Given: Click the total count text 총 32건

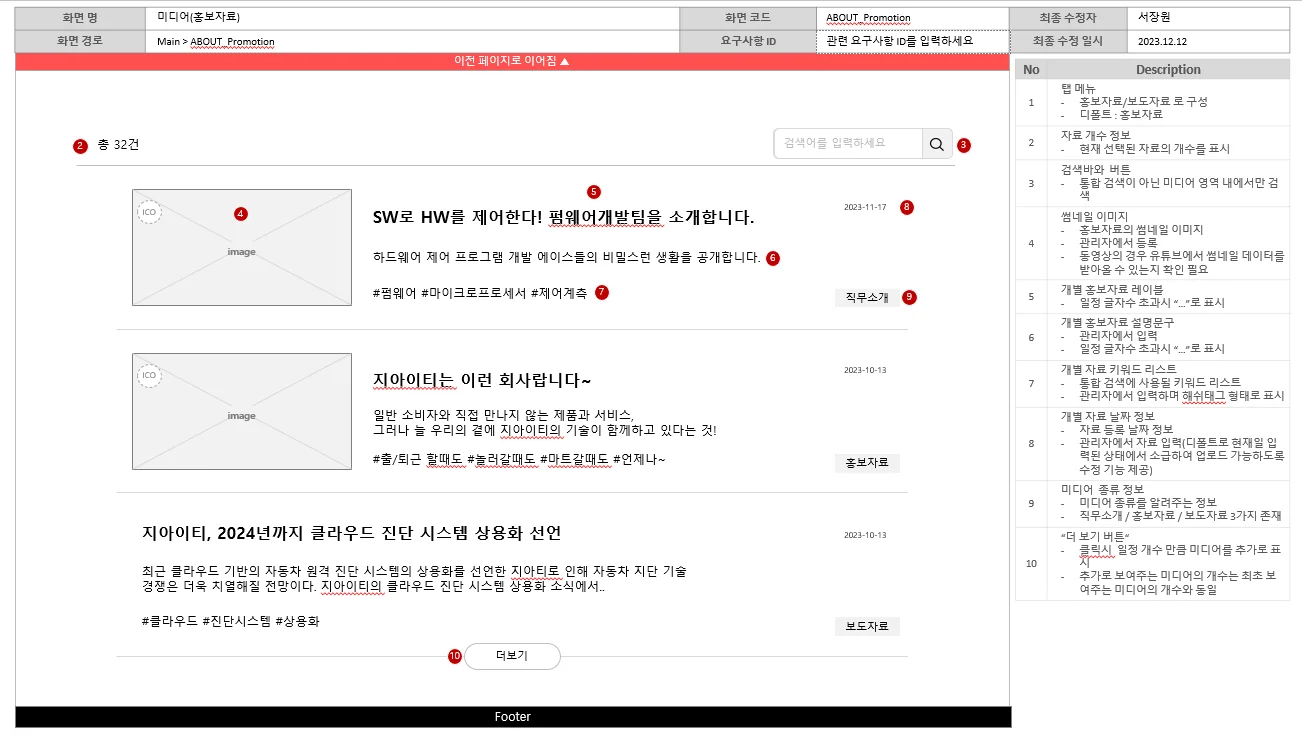Looking at the screenshot, I should (119, 145).
